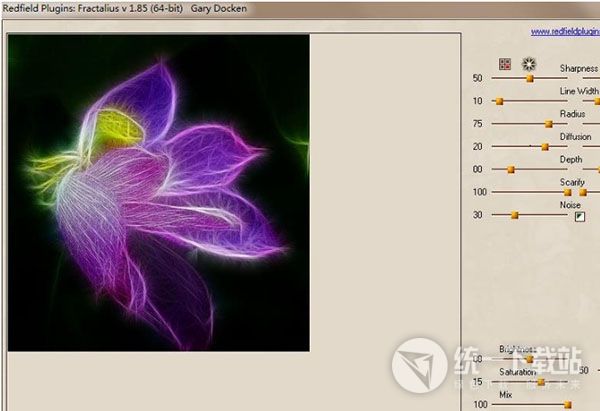This screenshot has width=600, height=411.
Task: Click the Noise value 30 field
Action: tap(478, 215)
